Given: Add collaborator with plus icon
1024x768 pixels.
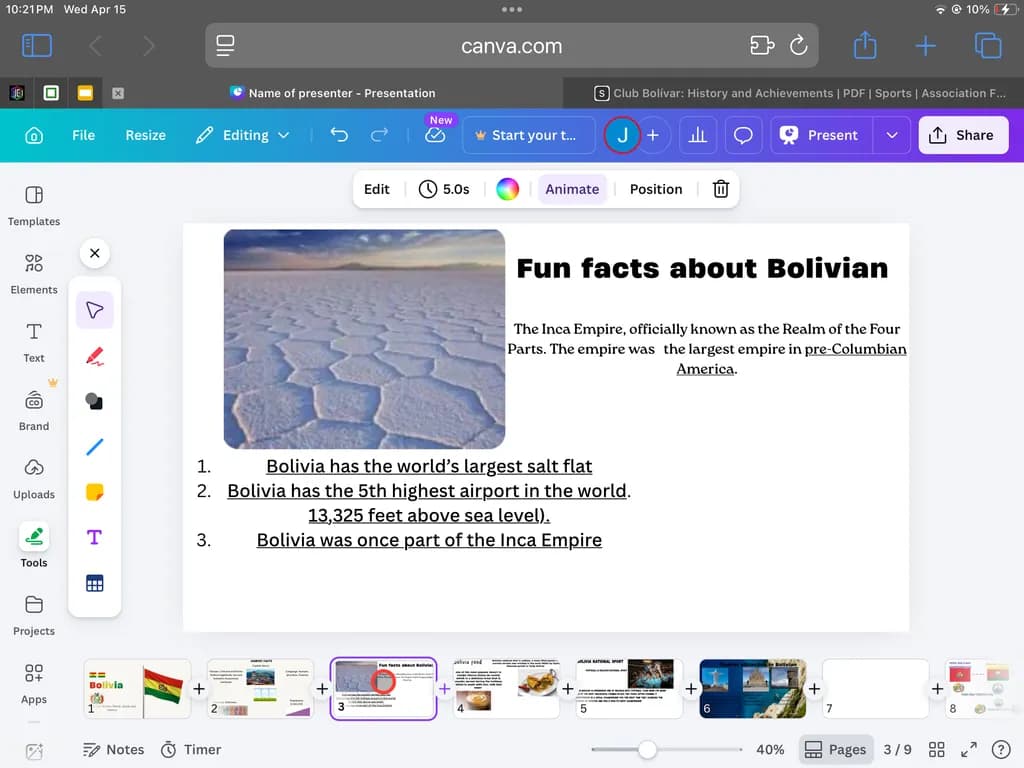Looking at the screenshot, I should [653, 135].
